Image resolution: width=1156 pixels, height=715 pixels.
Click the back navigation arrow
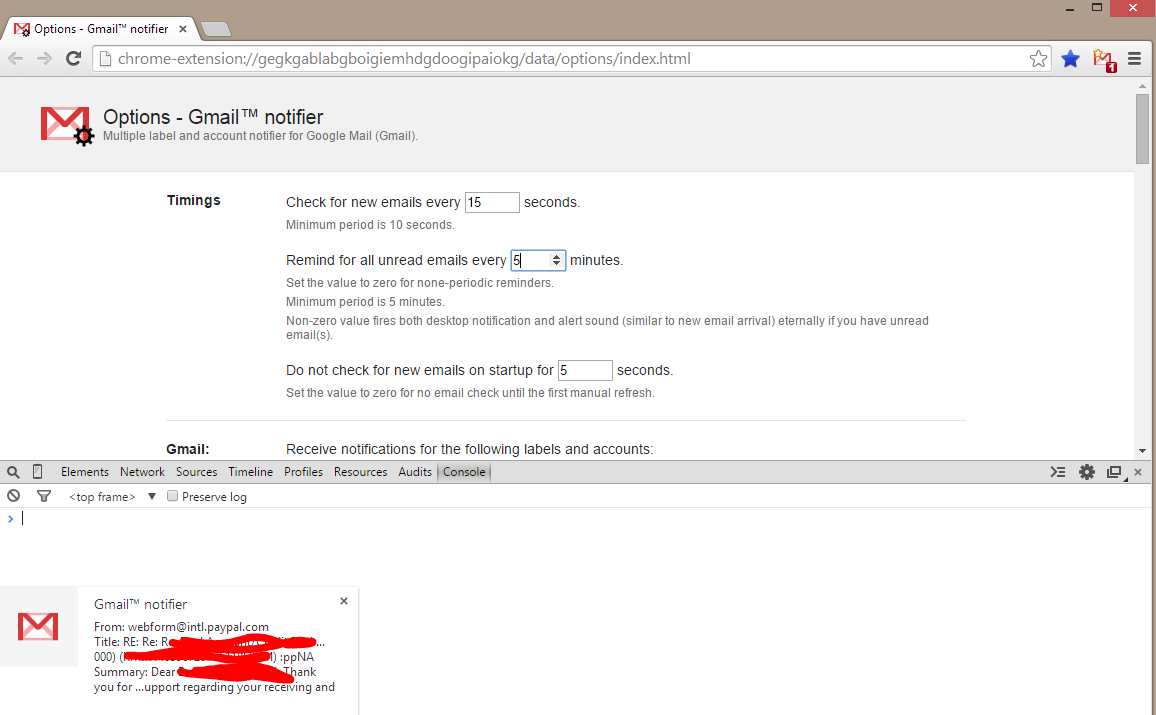tap(15, 58)
